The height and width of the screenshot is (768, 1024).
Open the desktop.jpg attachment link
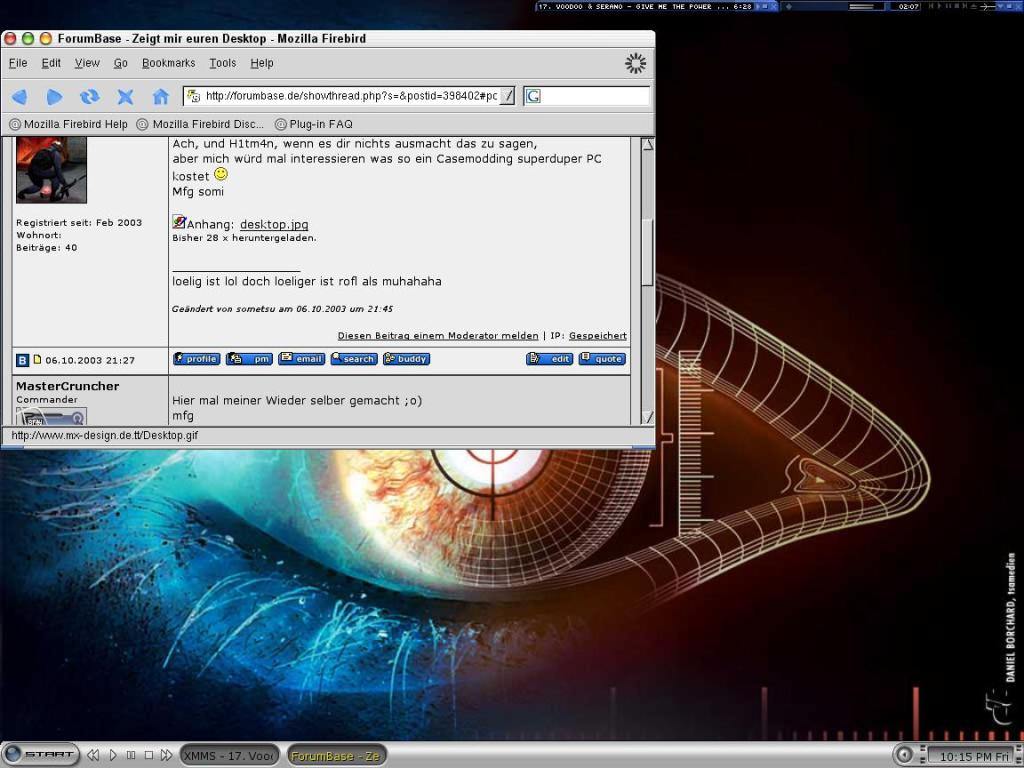[274, 225]
